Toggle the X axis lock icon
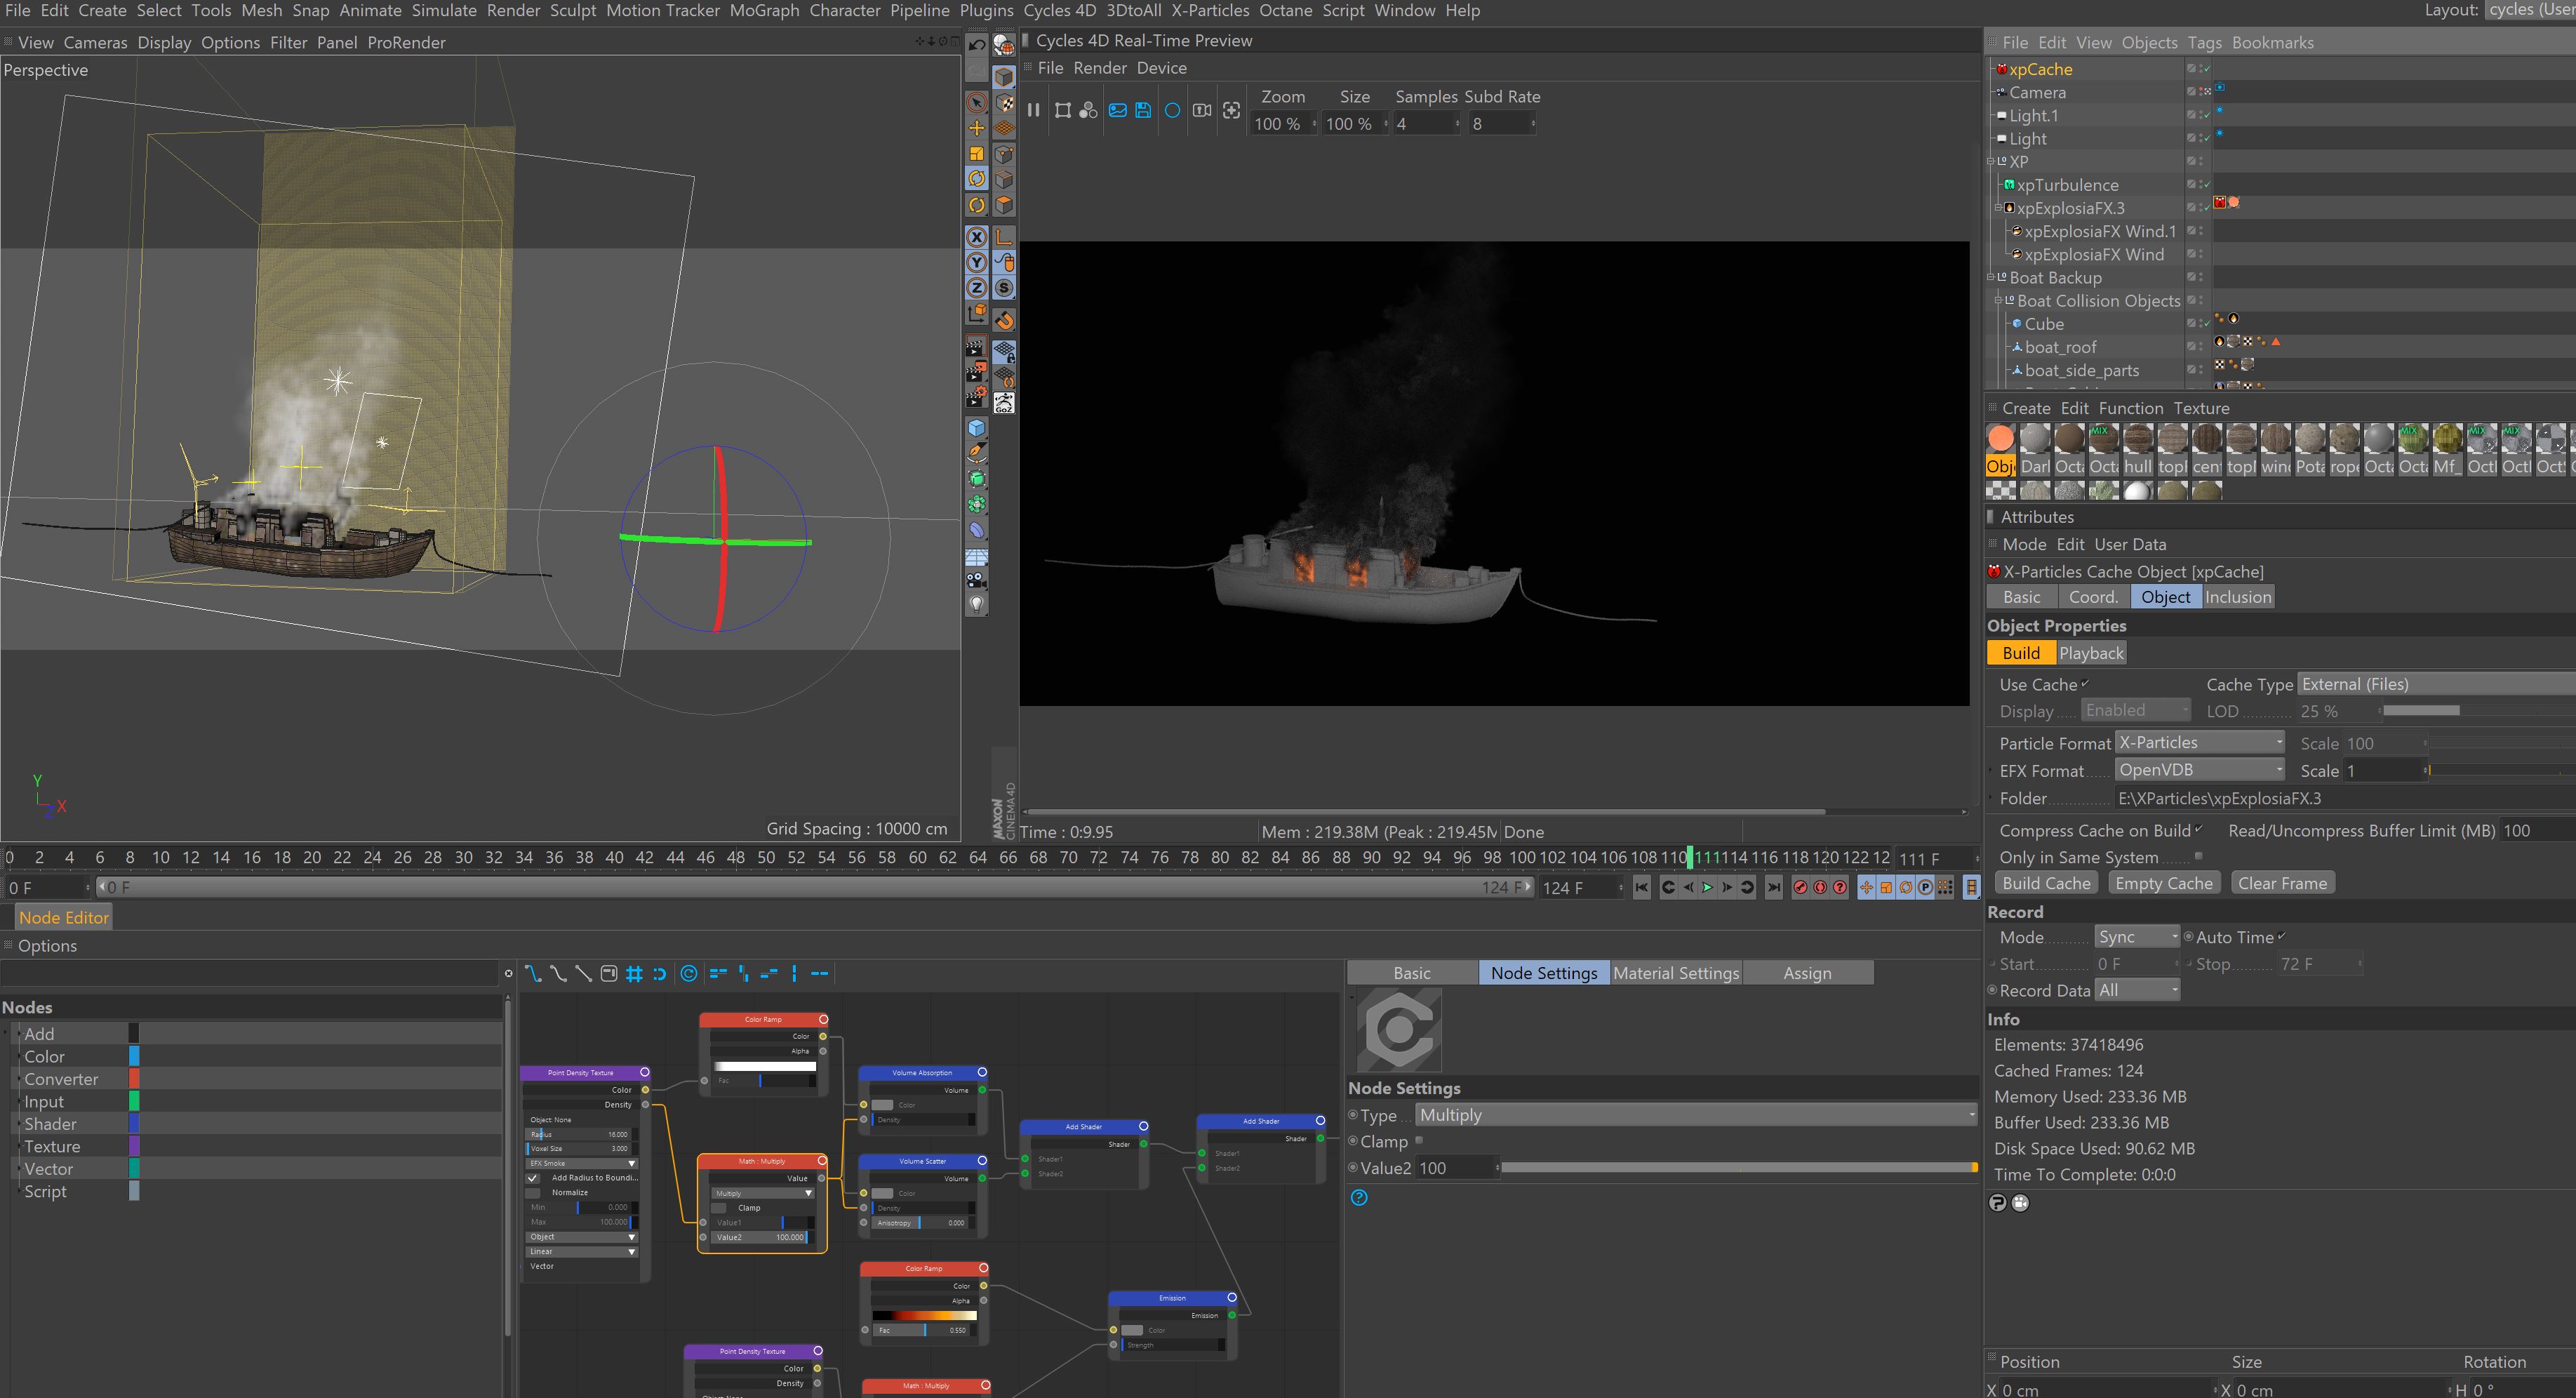The height and width of the screenshot is (1398, 2576). point(977,237)
